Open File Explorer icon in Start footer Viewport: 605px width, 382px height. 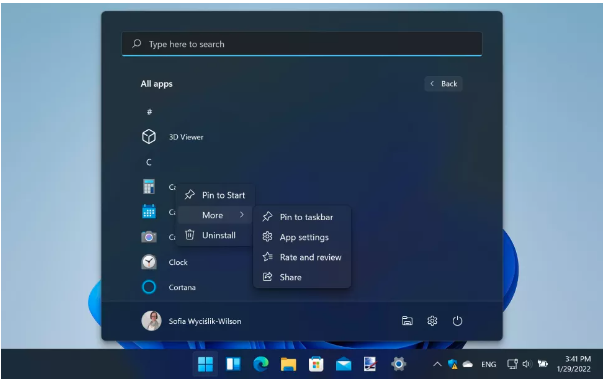click(407, 321)
